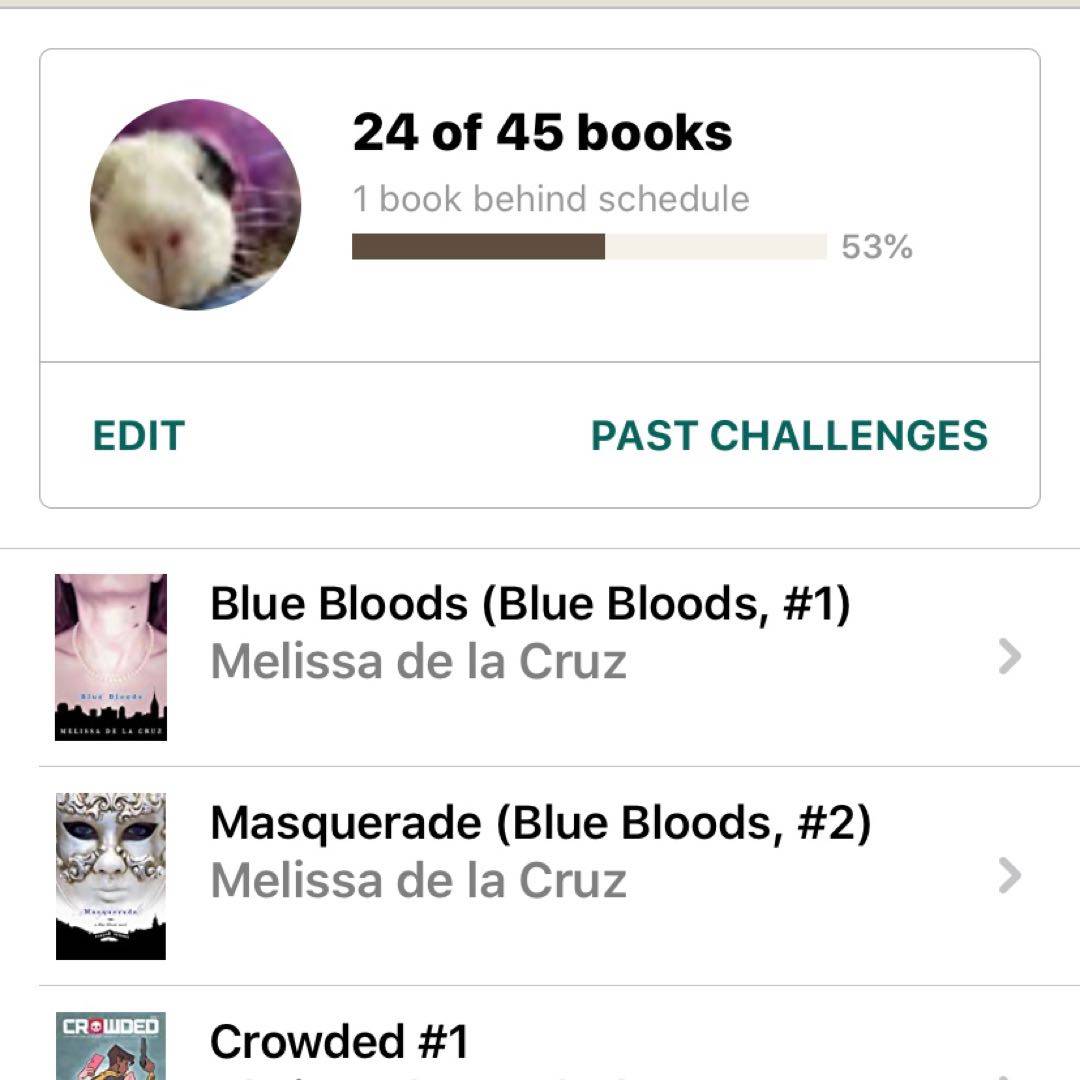Tap the cut-off author line below Crowded #1
This screenshot has width=1080, height=1080.
tap(420, 1076)
